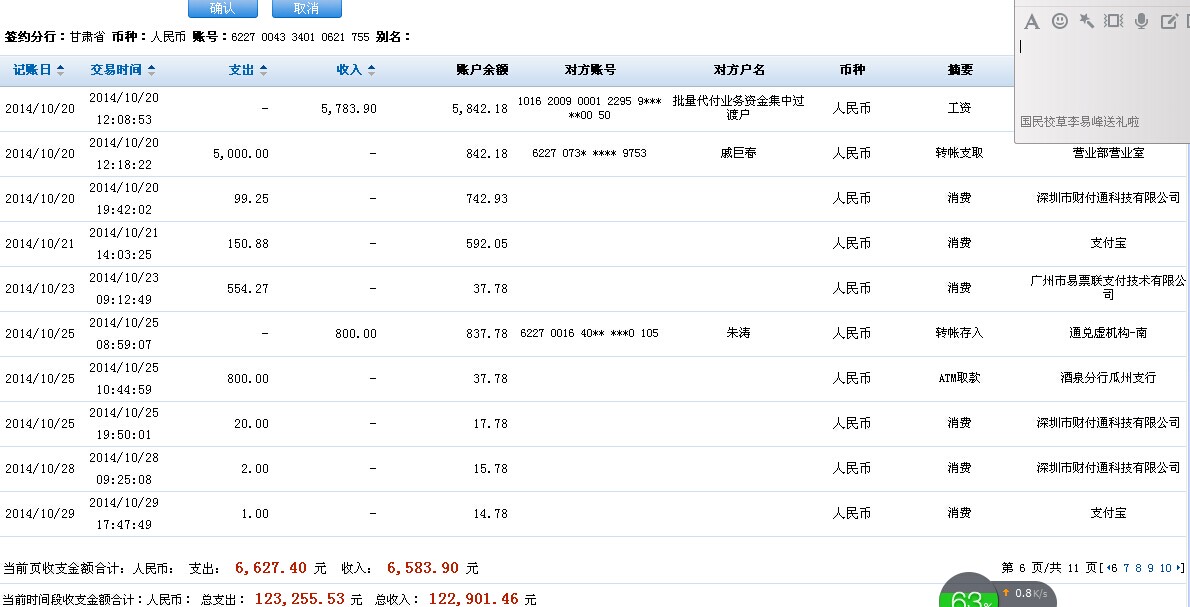Open font settings in chat toolbar
1190x607 pixels.
tap(1032, 21)
